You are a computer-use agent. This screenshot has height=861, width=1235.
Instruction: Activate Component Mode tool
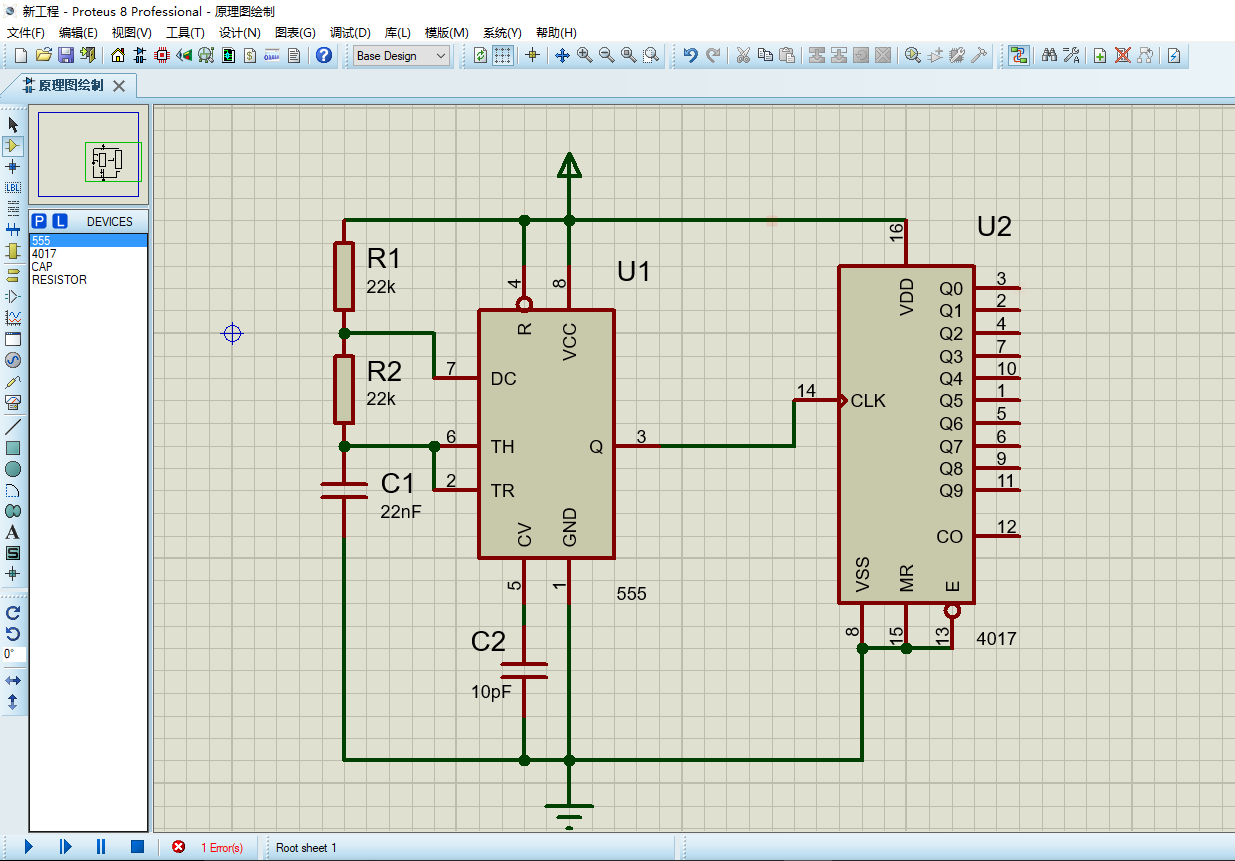pyautogui.click(x=13, y=146)
